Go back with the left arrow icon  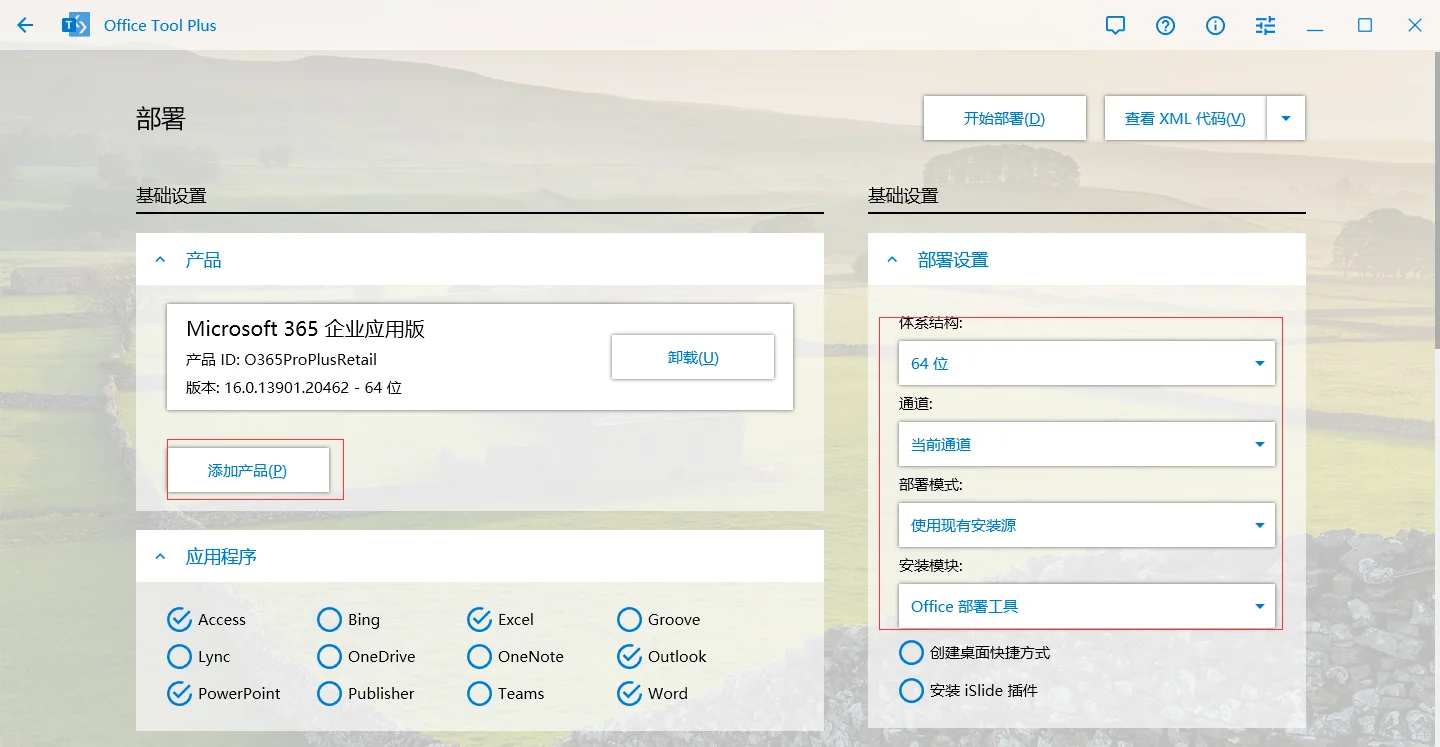tap(25, 25)
